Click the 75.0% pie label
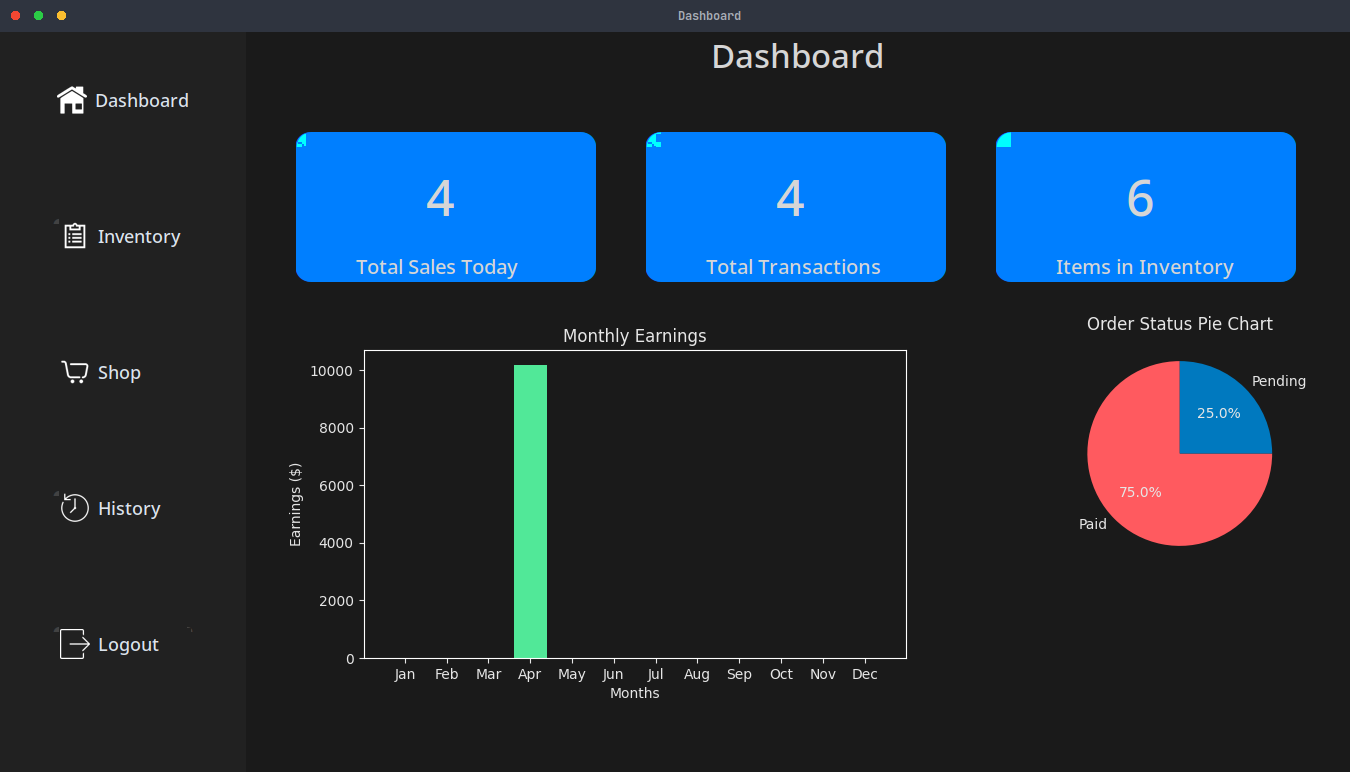The image size is (1350, 772). (1140, 492)
